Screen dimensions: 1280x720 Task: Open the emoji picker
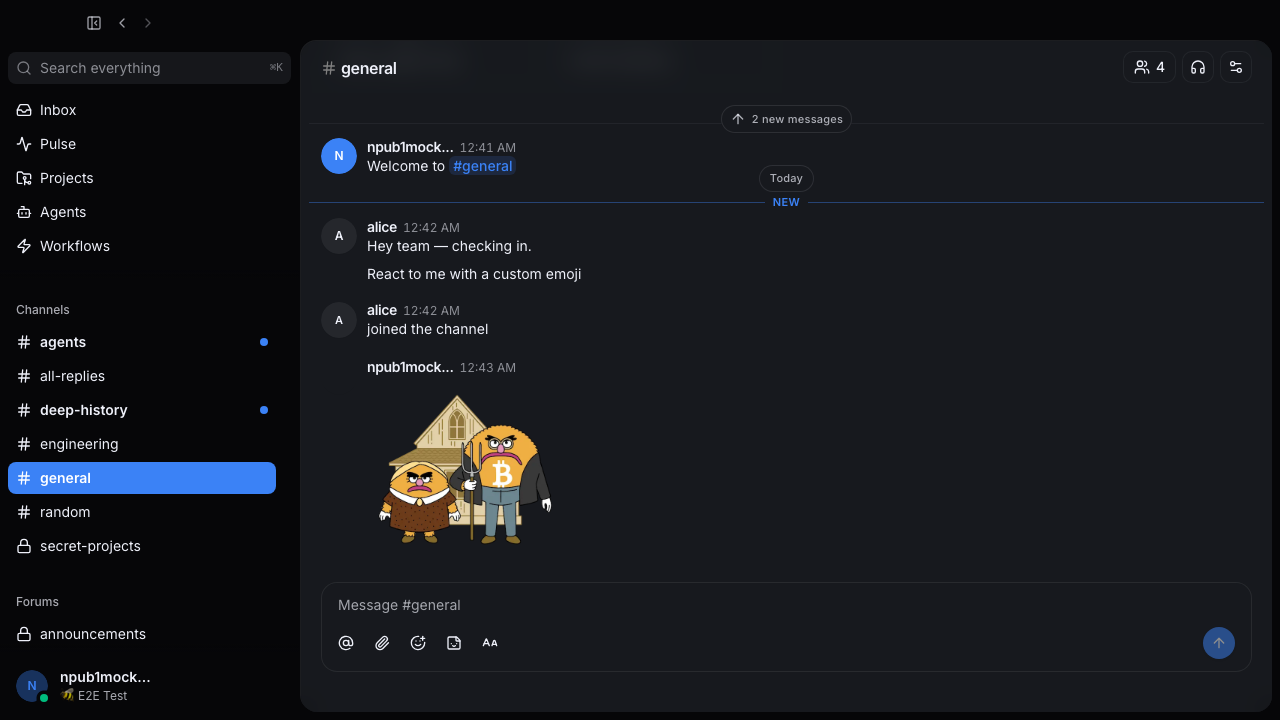[418, 643]
